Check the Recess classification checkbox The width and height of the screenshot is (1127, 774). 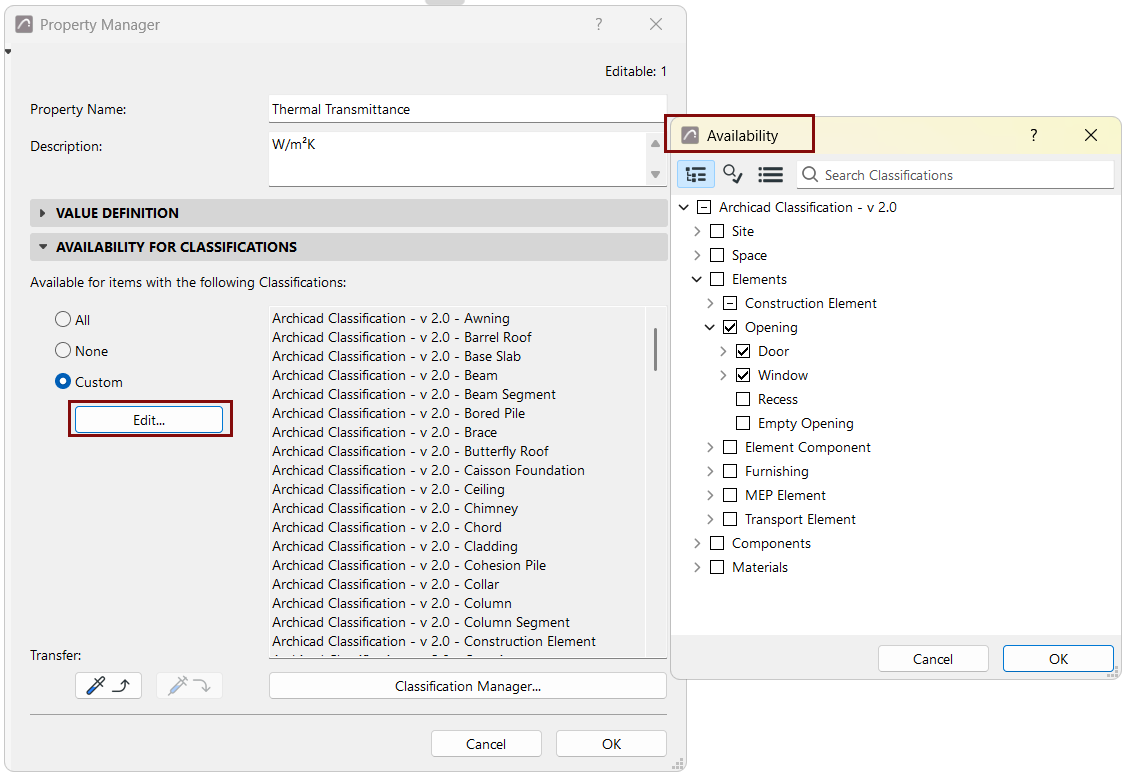click(743, 400)
